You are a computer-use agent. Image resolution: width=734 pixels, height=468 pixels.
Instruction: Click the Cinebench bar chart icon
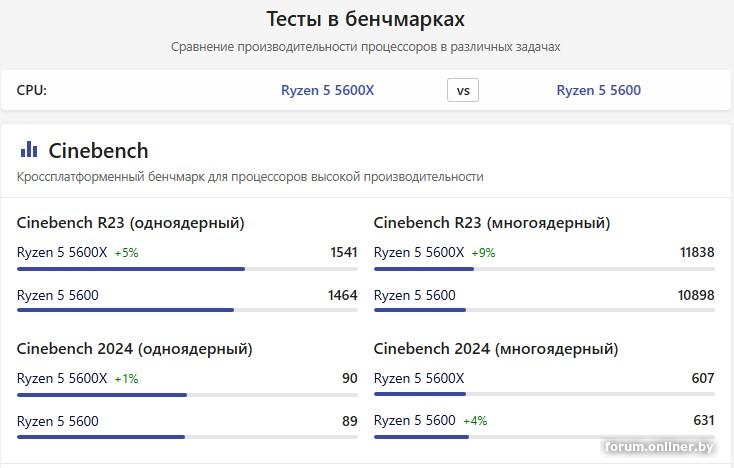(x=29, y=150)
